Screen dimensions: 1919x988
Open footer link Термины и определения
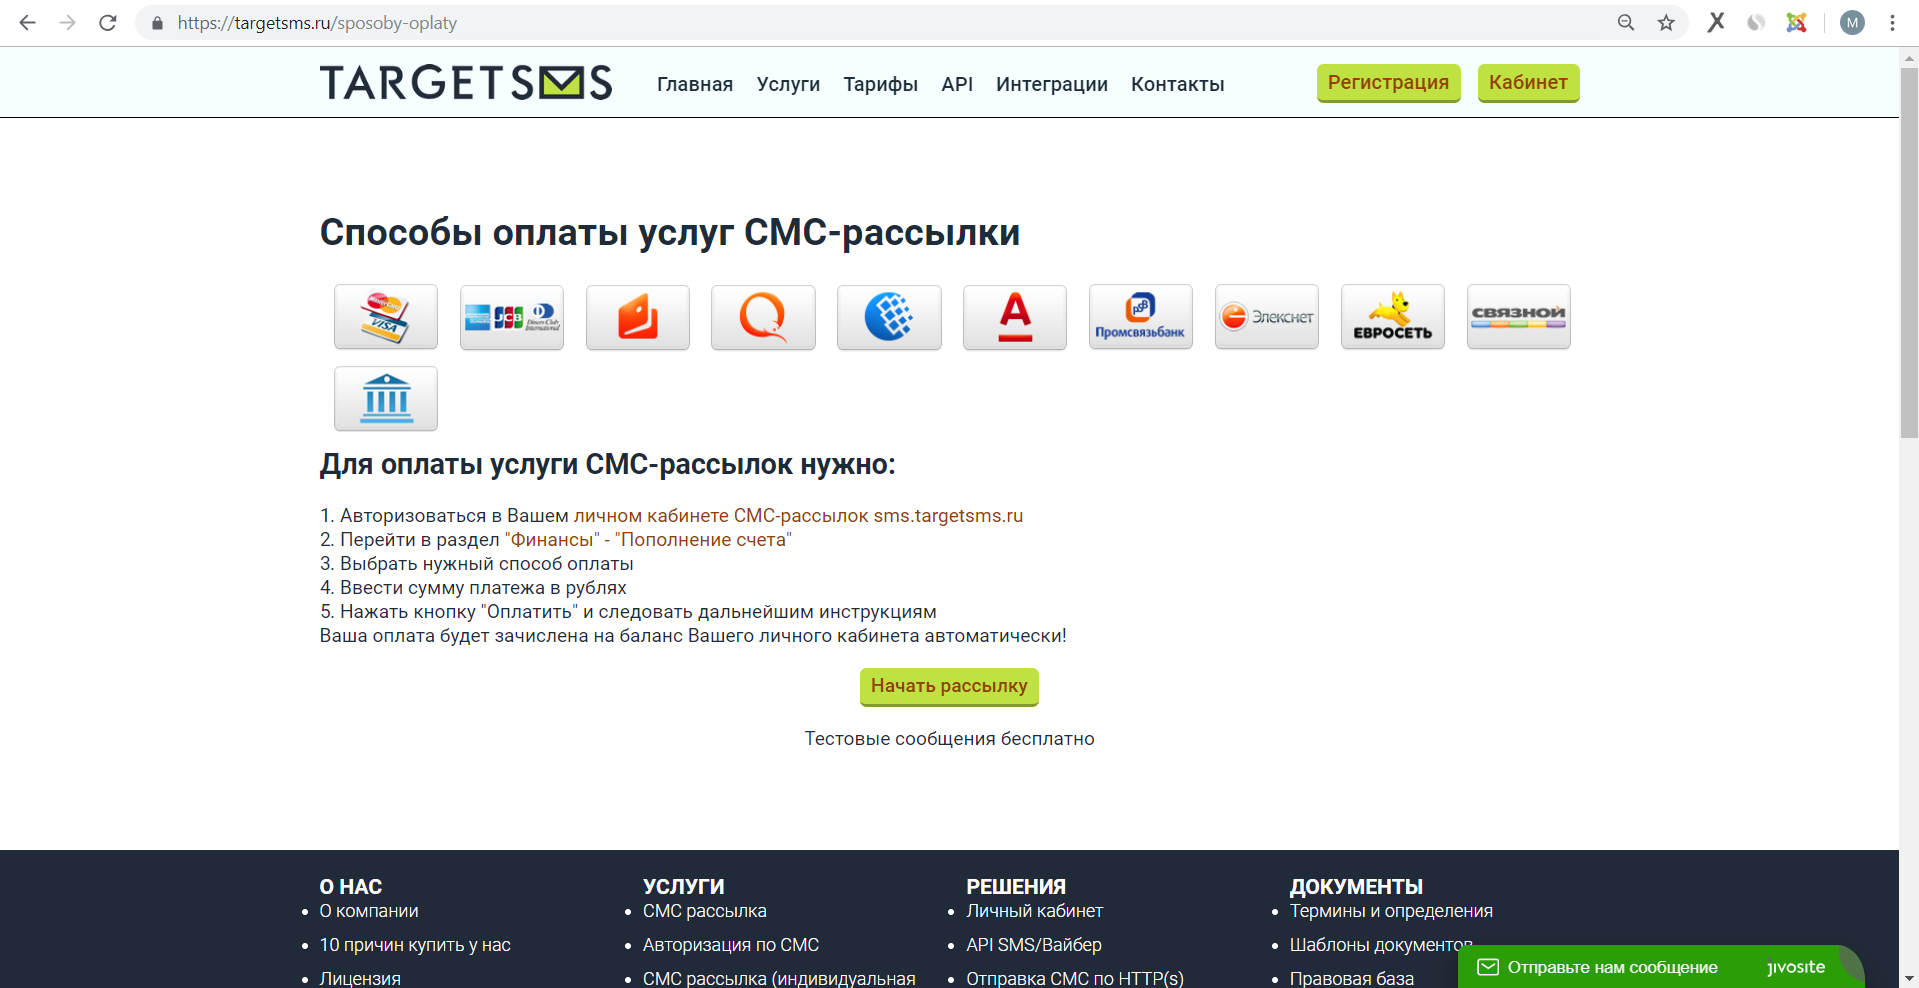pyautogui.click(x=1391, y=911)
